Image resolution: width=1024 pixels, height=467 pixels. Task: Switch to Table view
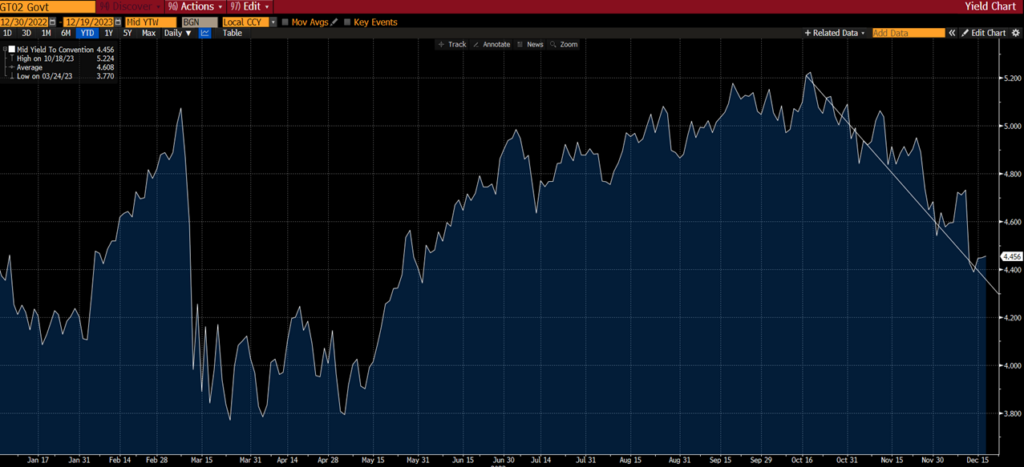[x=232, y=33]
